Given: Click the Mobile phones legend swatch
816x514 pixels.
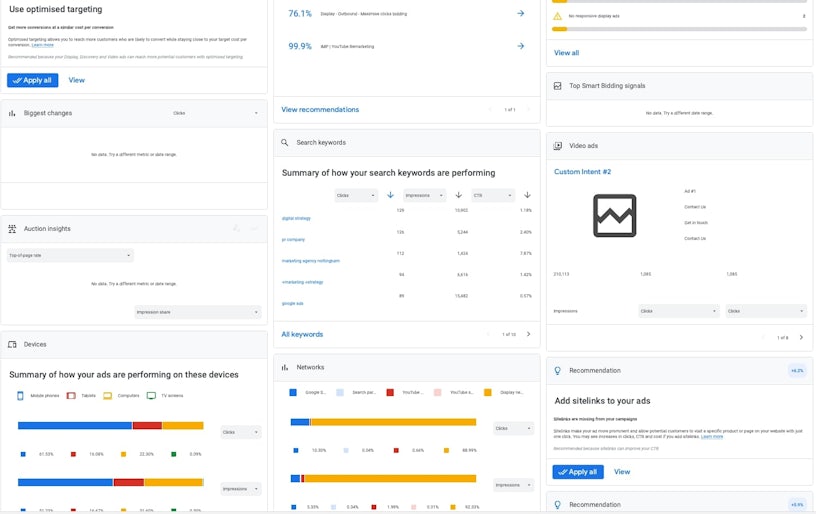Looking at the screenshot, I should click(21, 396).
